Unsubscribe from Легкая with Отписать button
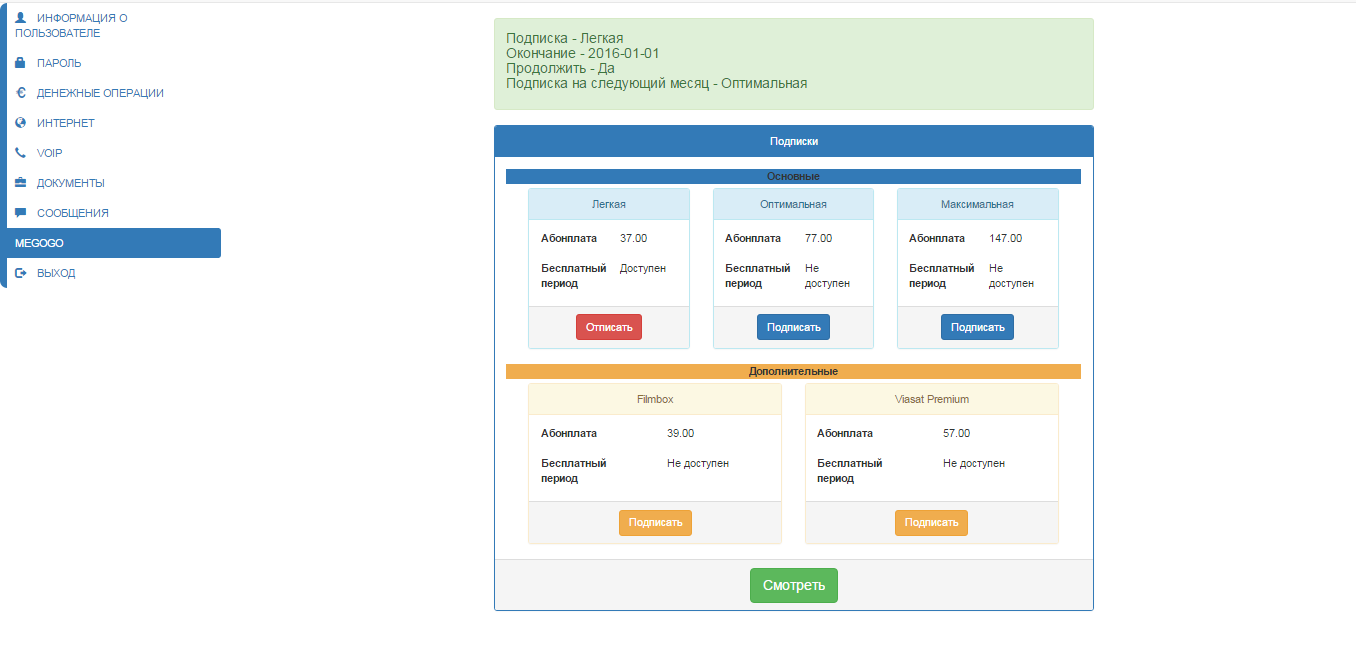The width and height of the screenshot is (1356, 654). pos(609,327)
